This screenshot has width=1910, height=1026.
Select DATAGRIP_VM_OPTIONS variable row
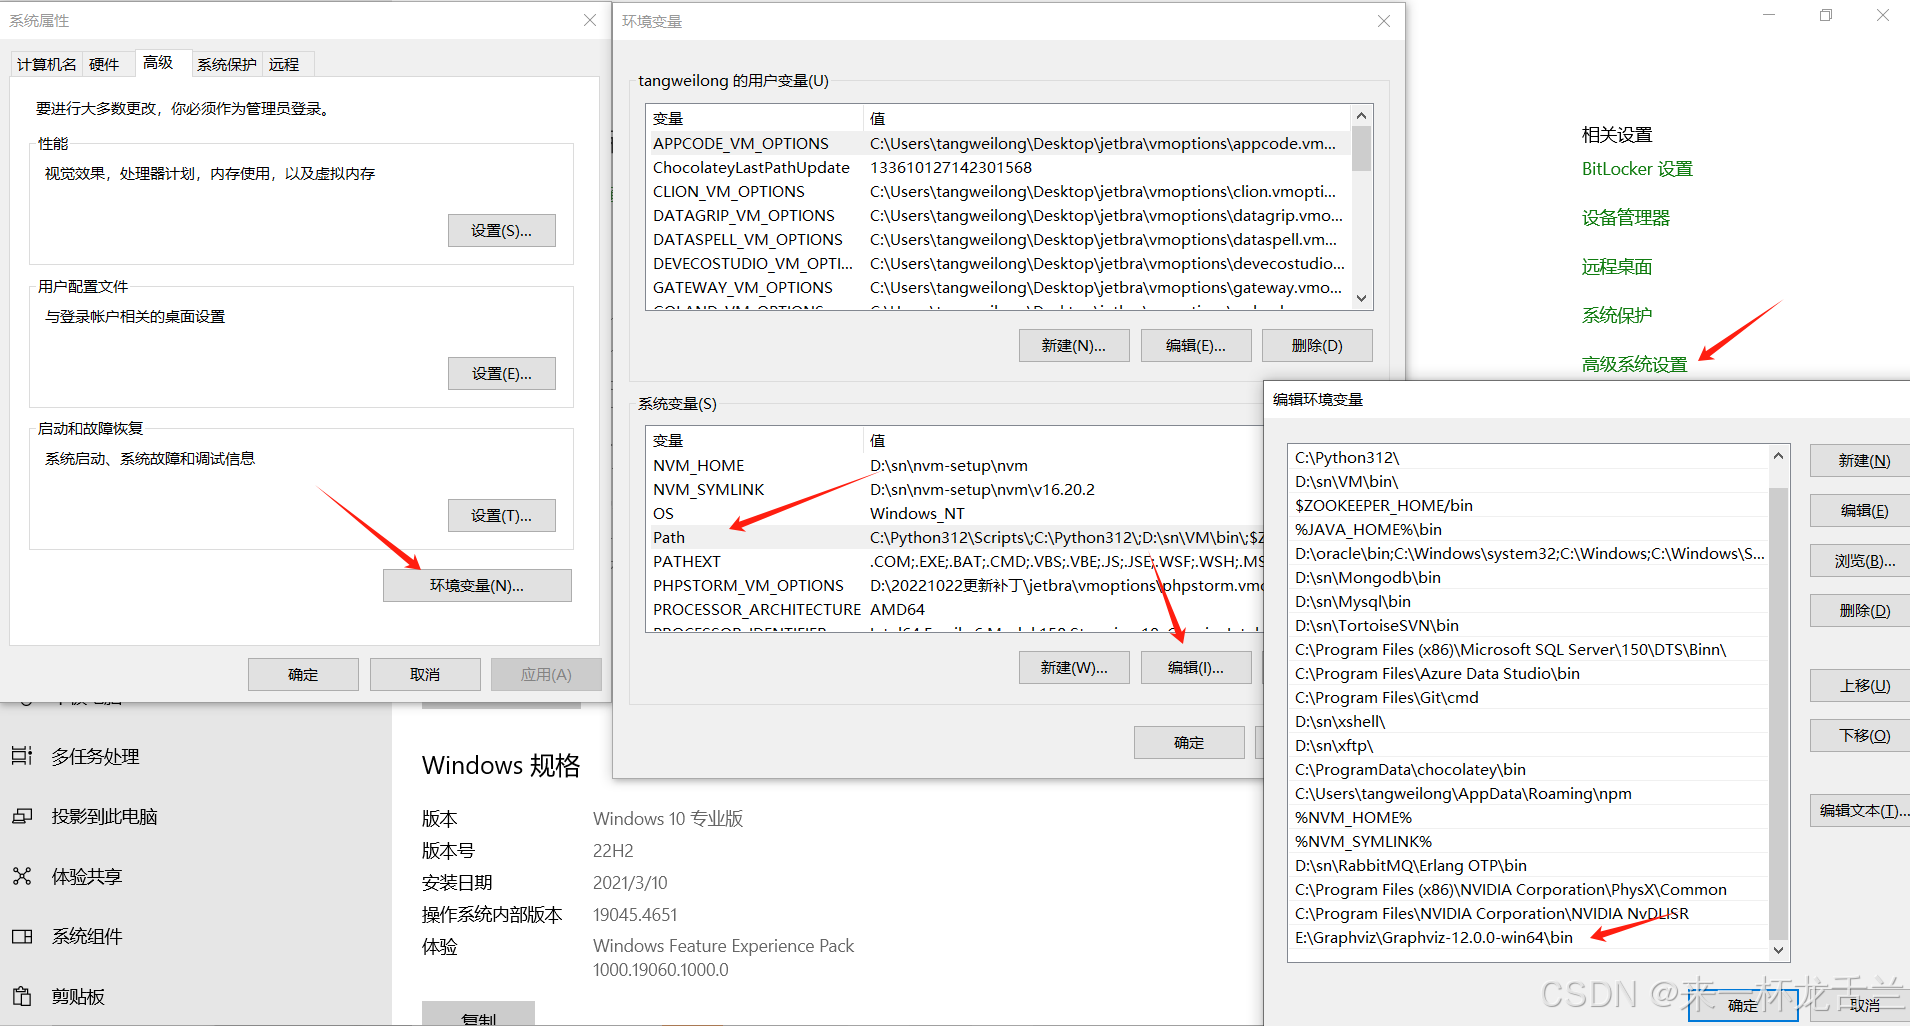tap(1000, 215)
